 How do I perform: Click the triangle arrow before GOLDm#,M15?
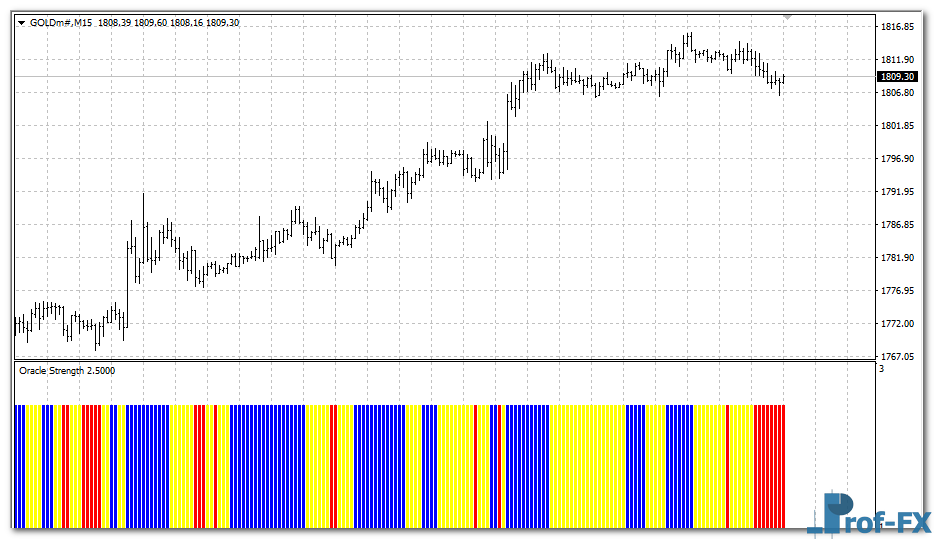(x=21, y=22)
